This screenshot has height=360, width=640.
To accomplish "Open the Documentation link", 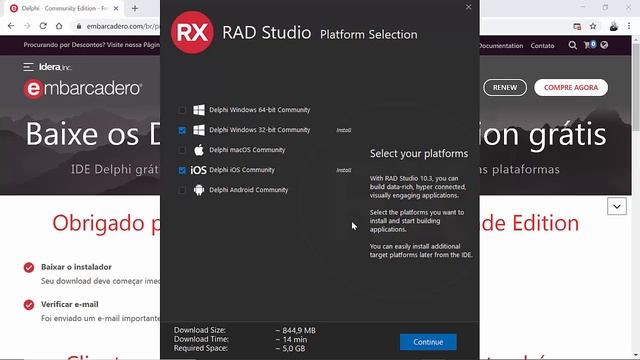I will (x=502, y=45).
